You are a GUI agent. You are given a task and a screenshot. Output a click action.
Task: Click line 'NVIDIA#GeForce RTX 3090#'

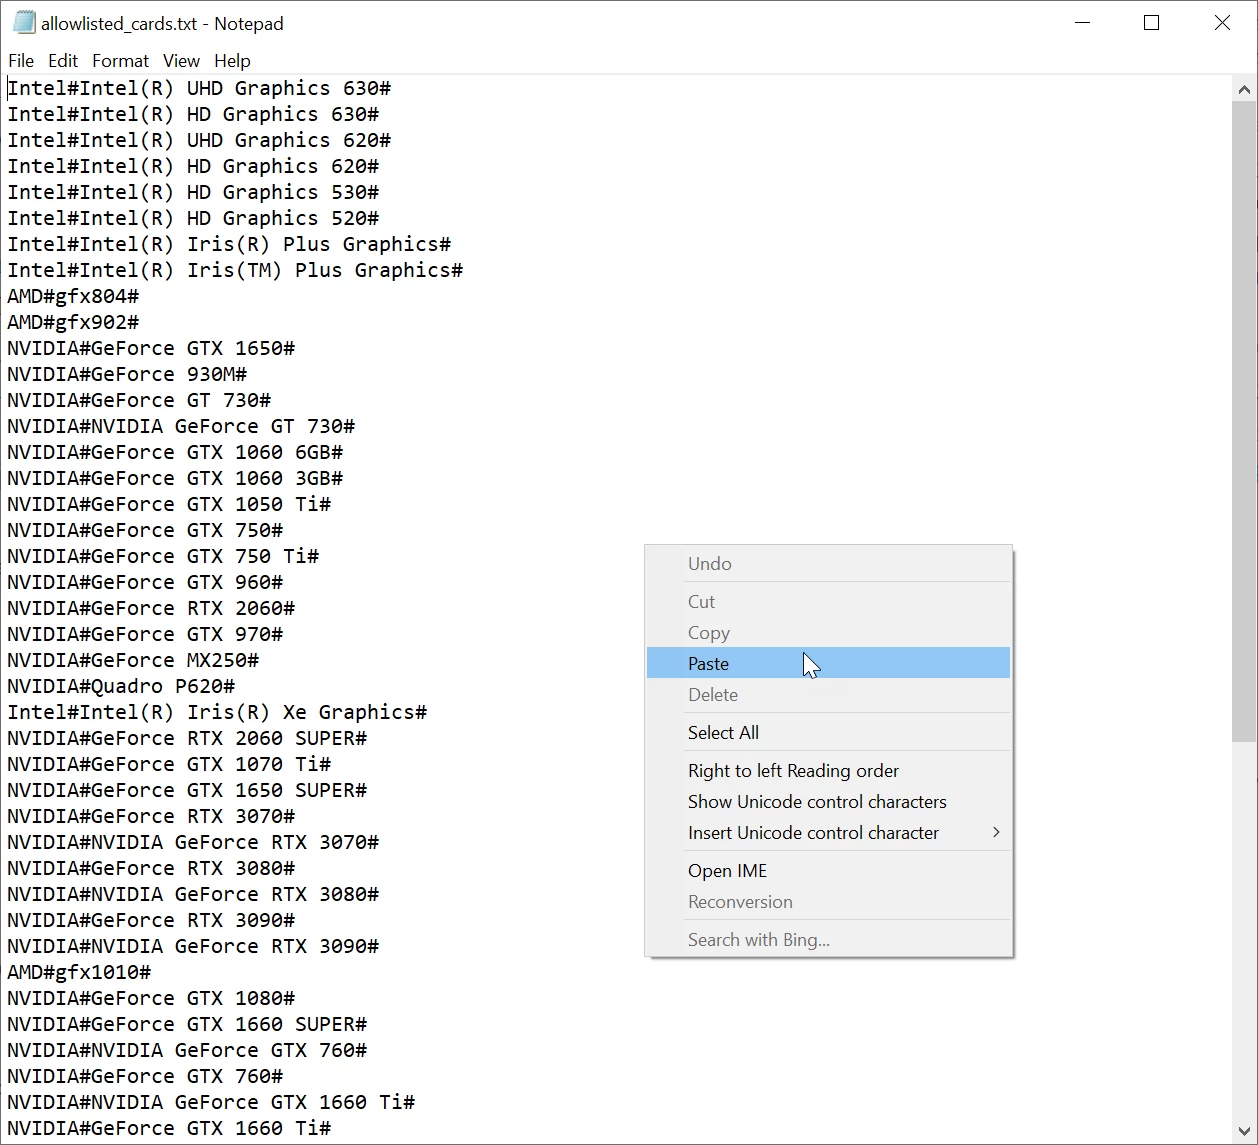pos(151,920)
